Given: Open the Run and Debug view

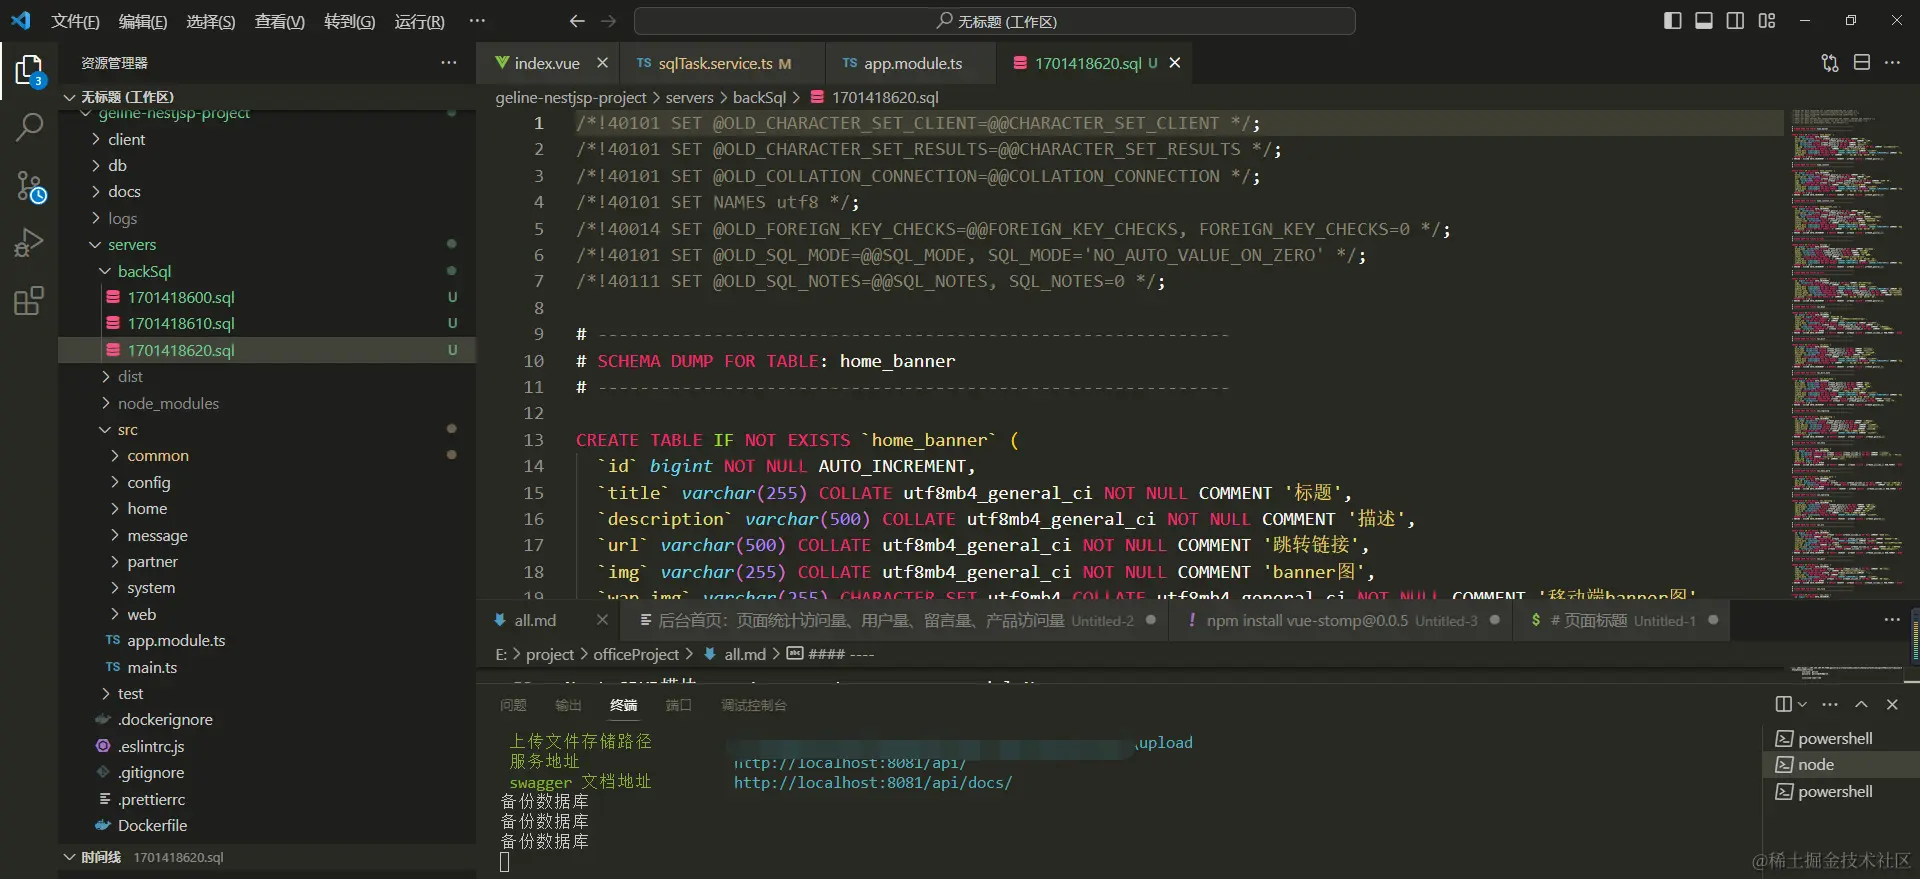Looking at the screenshot, I should pyautogui.click(x=29, y=243).
